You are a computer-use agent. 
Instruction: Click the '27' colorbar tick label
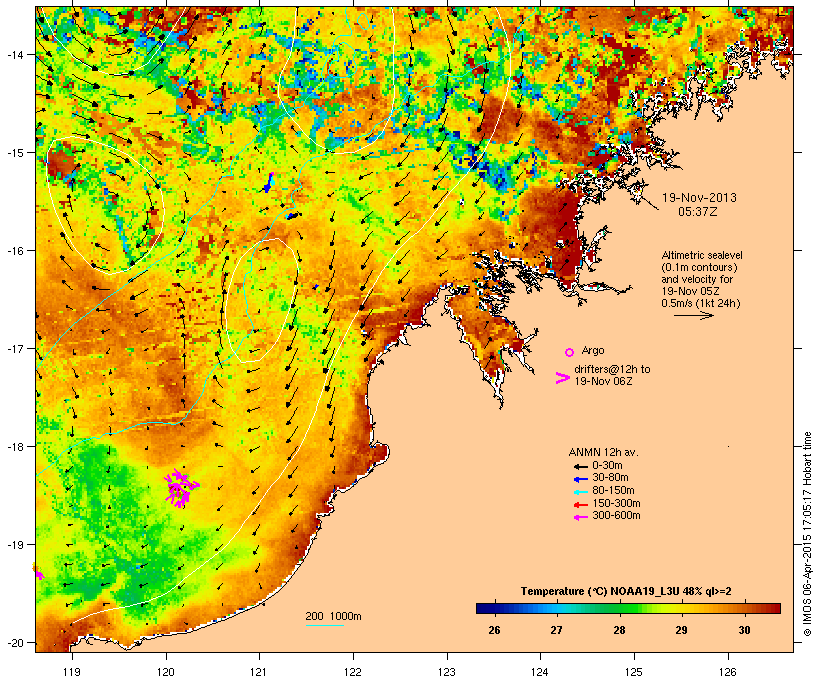tap(556, 630)
